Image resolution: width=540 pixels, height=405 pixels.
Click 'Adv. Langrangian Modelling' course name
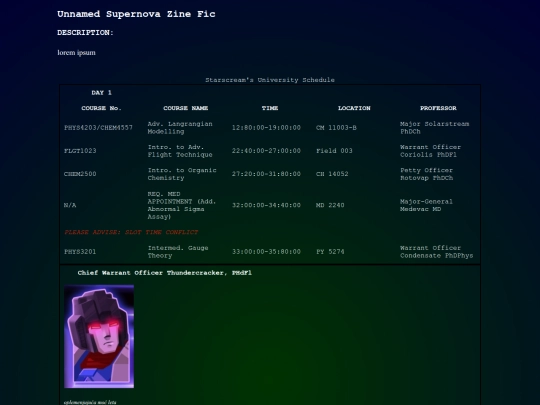[180, 128]
